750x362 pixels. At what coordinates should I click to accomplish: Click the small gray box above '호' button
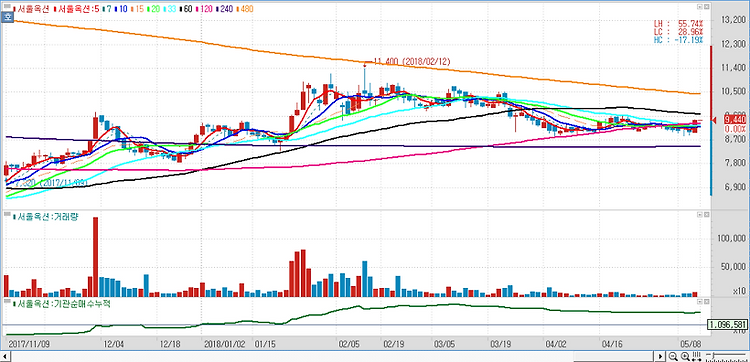7,6
